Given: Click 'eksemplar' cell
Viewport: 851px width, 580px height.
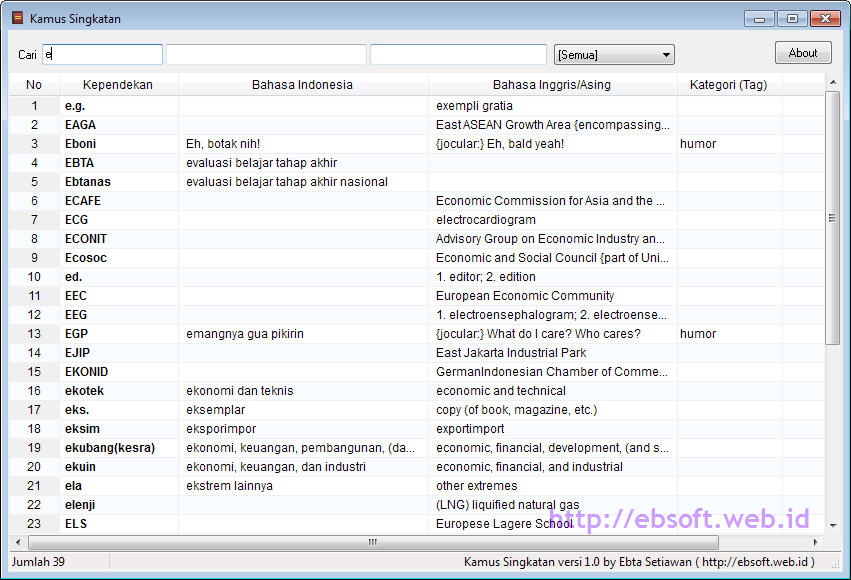Looking at the screenshot, I should (x=215, y=410).
